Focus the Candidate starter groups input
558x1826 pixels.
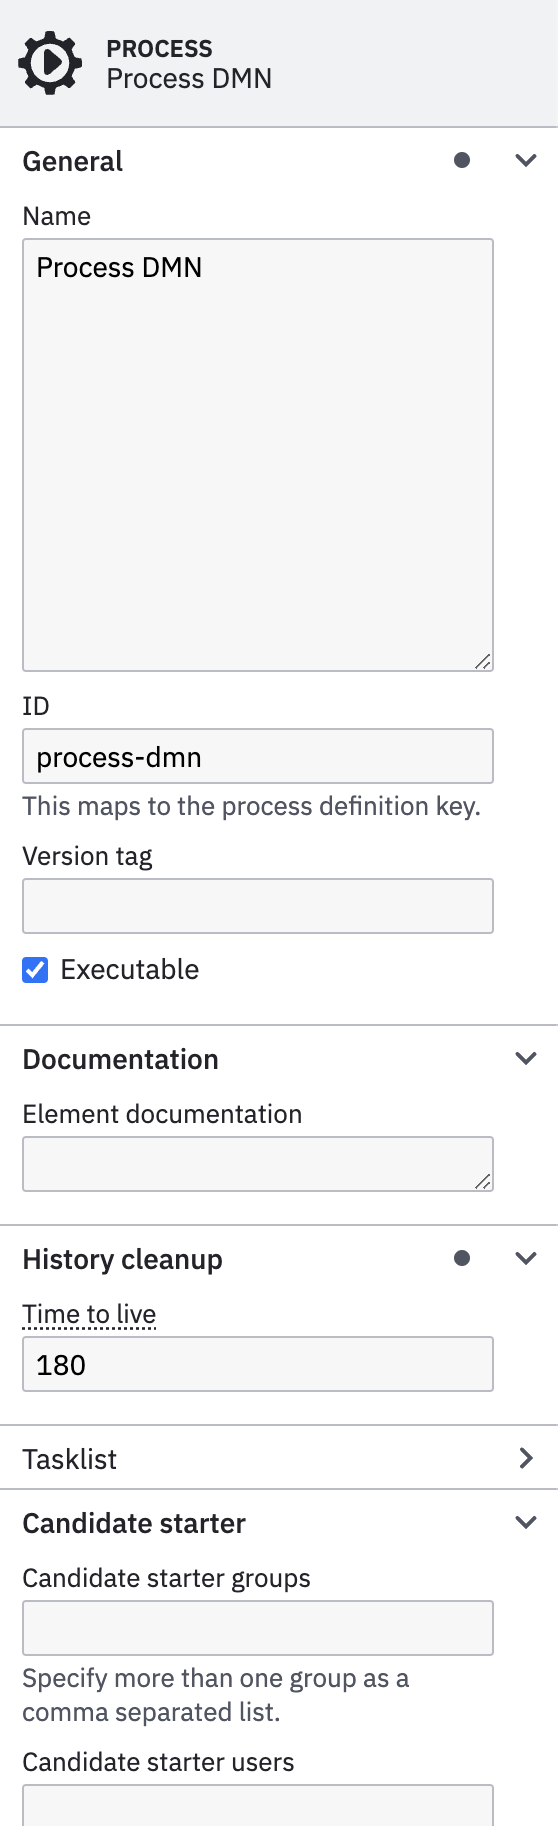(258, 1628)
